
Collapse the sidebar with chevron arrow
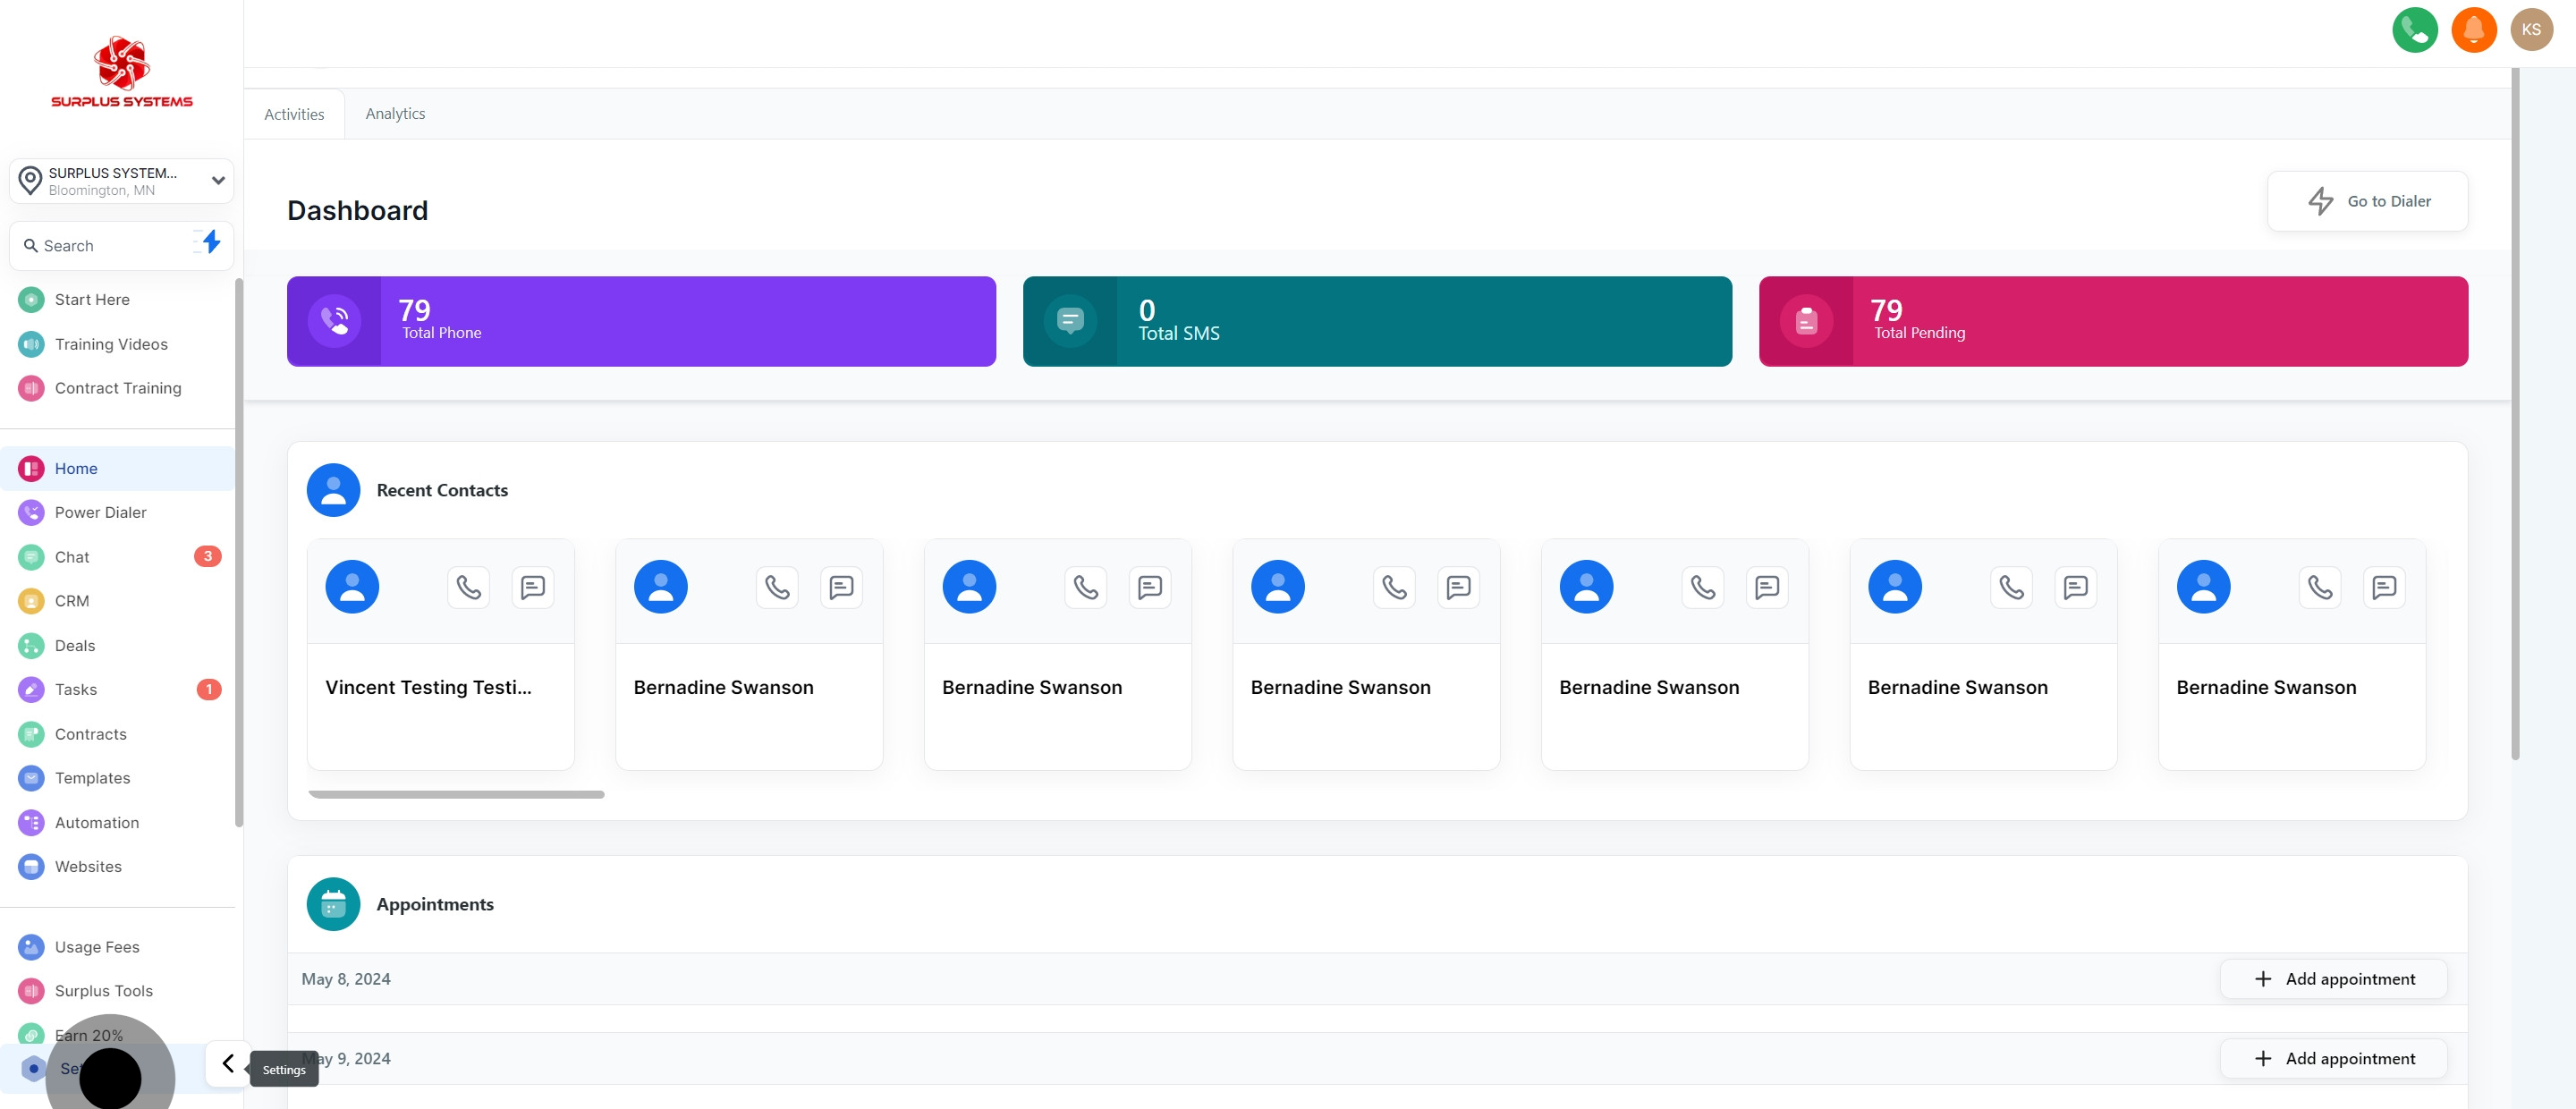(x=228, y=1064)
